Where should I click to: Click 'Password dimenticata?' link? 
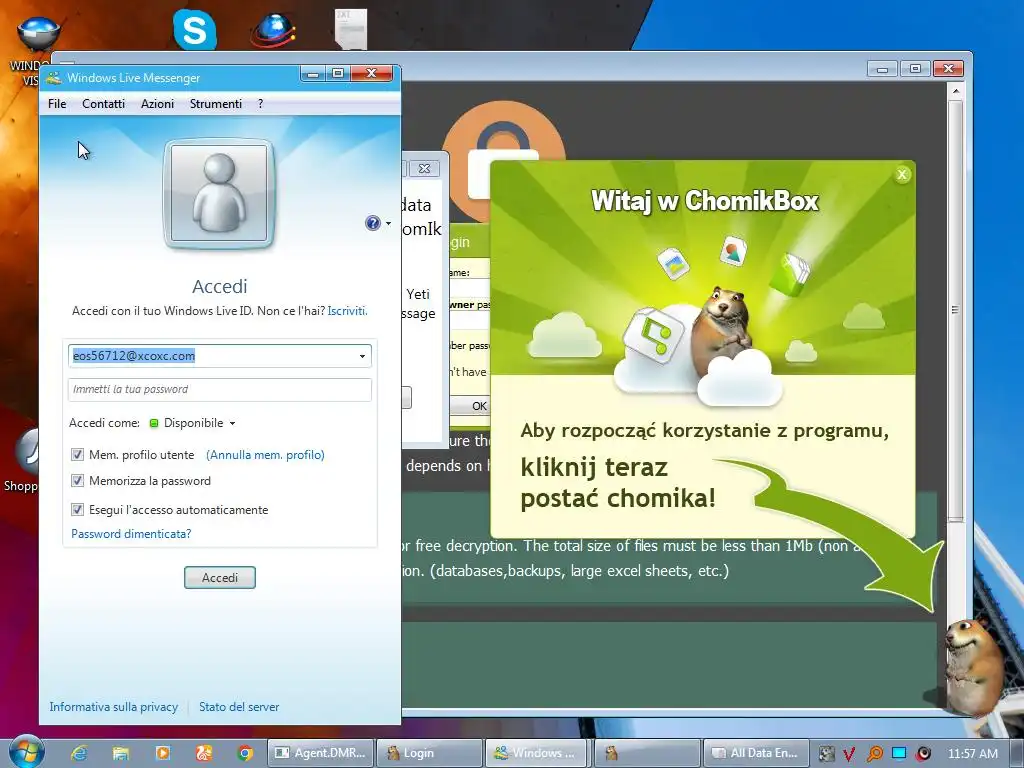(131, 534)
